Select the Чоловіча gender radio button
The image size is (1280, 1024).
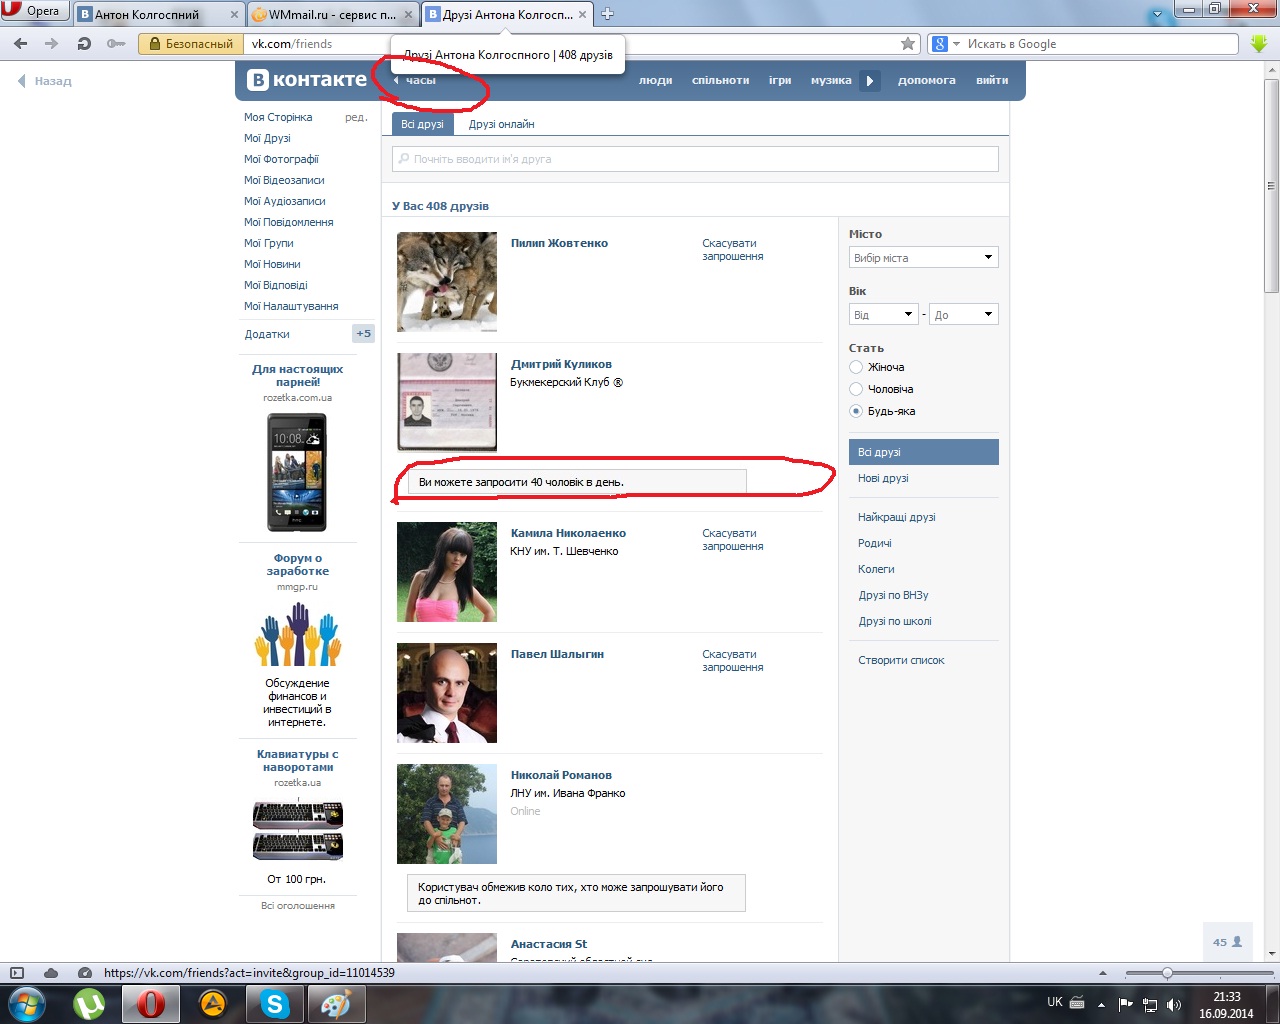[856, 389]
